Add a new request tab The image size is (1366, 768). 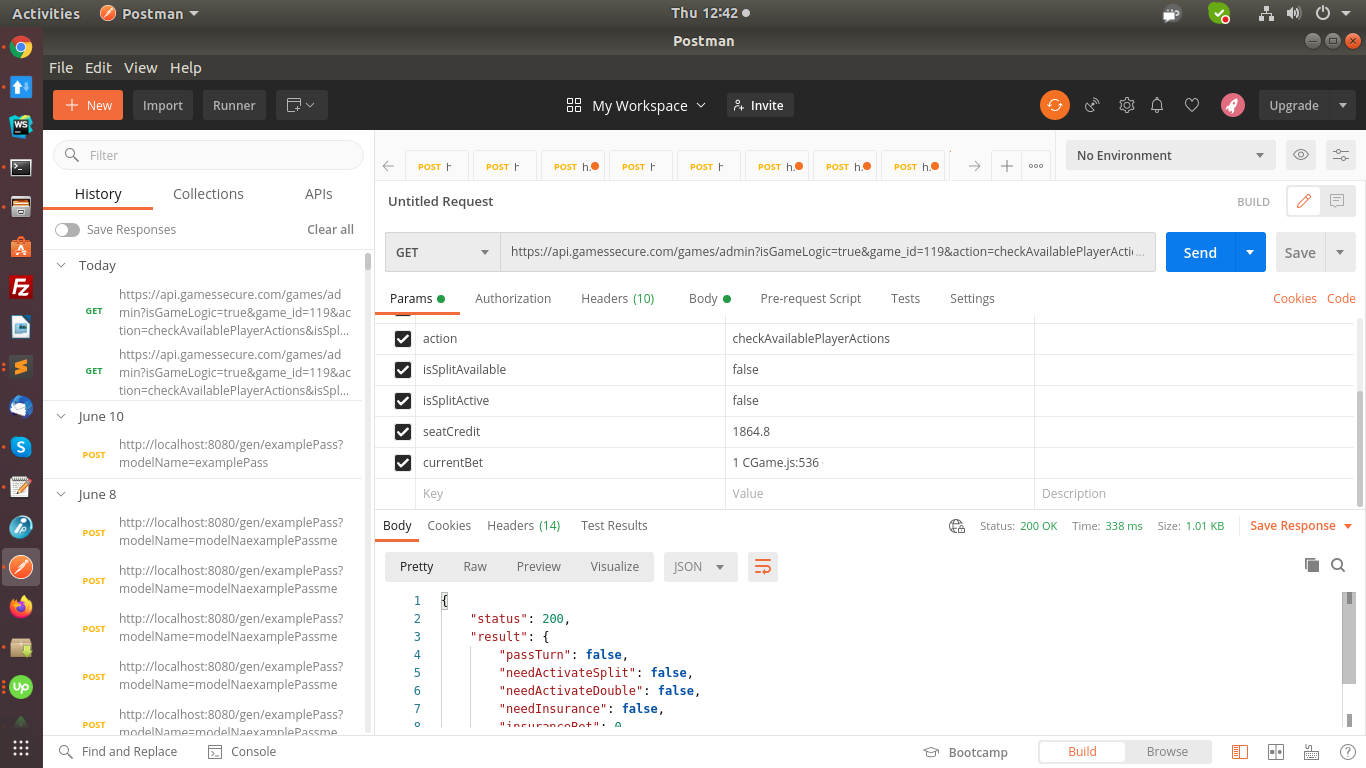coord(1007,166)
